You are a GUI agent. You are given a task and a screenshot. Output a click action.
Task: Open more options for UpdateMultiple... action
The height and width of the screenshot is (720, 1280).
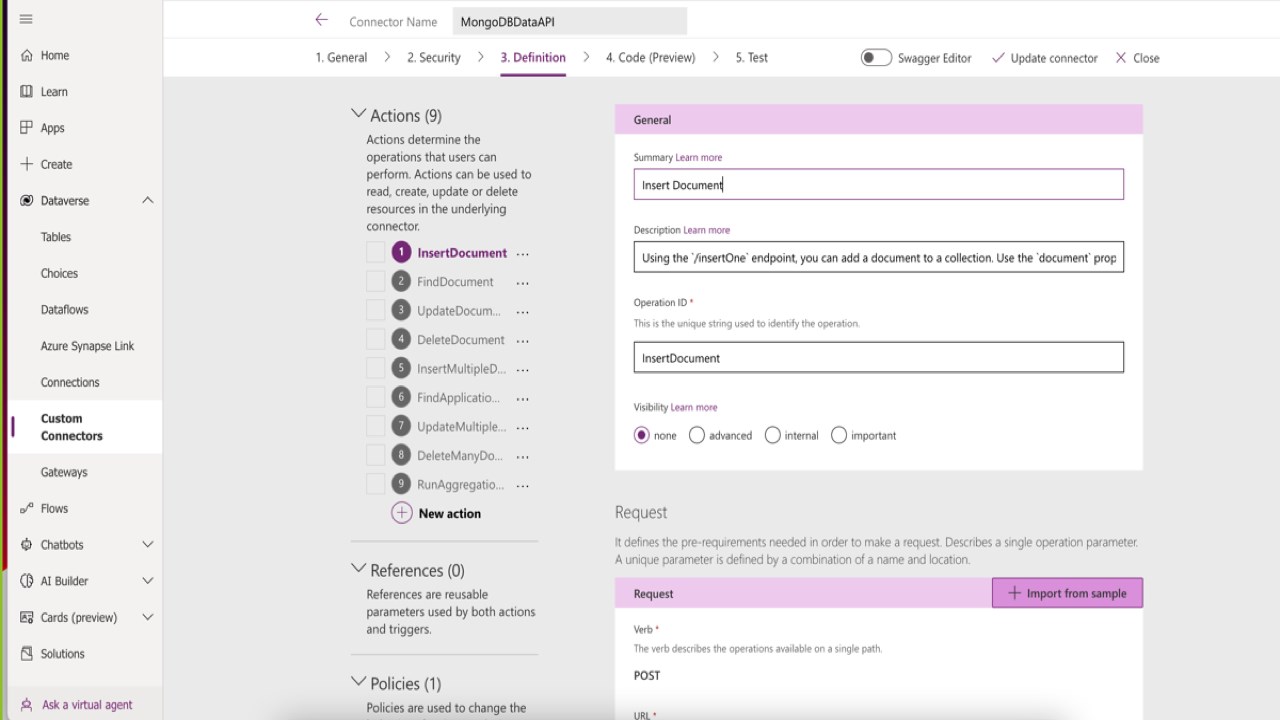[522, 428]
